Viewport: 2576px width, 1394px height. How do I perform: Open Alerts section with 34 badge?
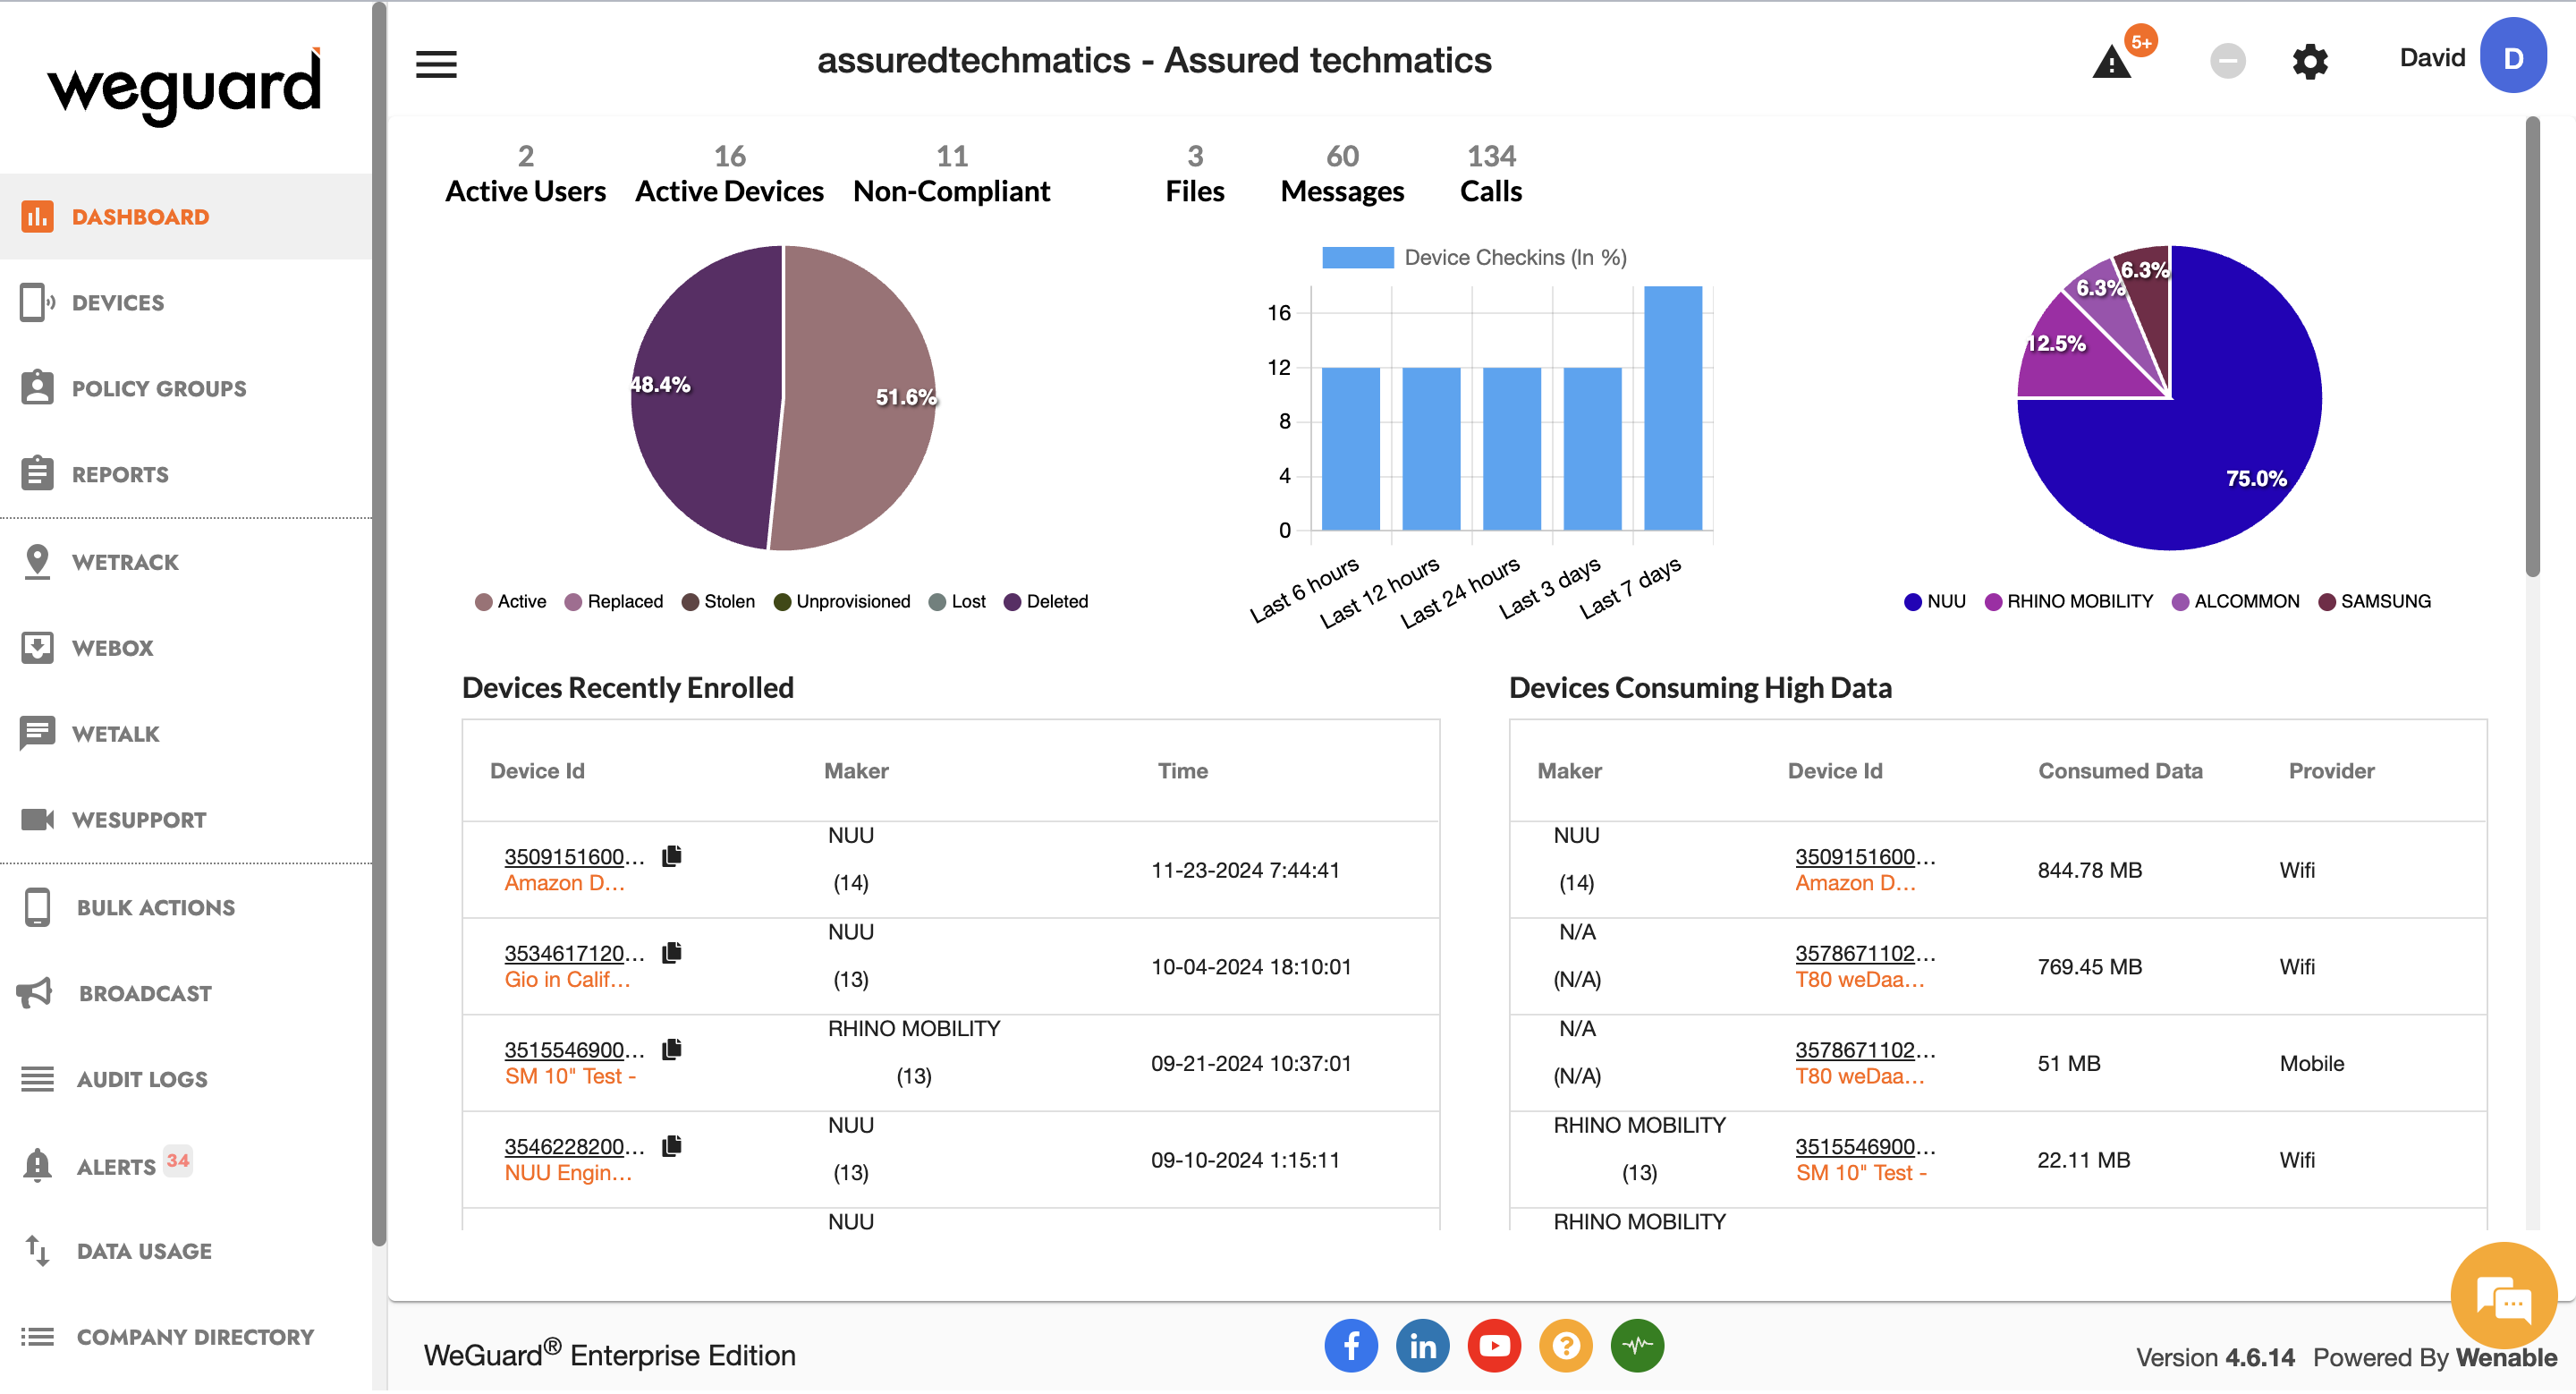117,1167
